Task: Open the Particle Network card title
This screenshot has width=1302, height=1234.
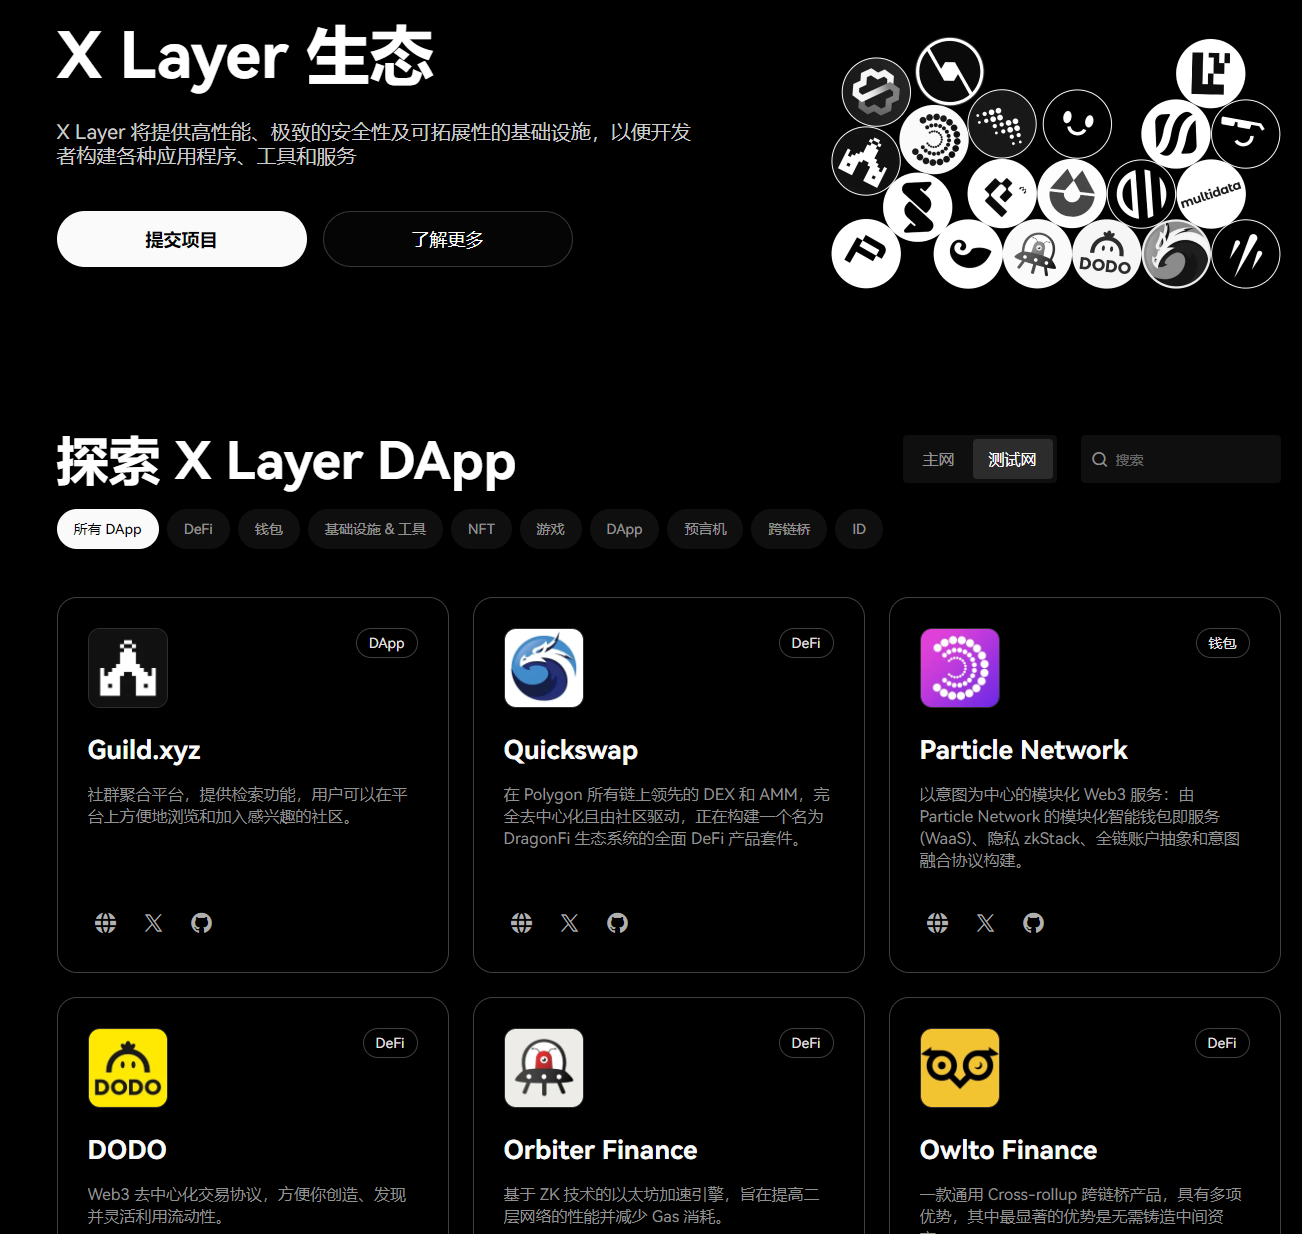Action: (1024, 750)
